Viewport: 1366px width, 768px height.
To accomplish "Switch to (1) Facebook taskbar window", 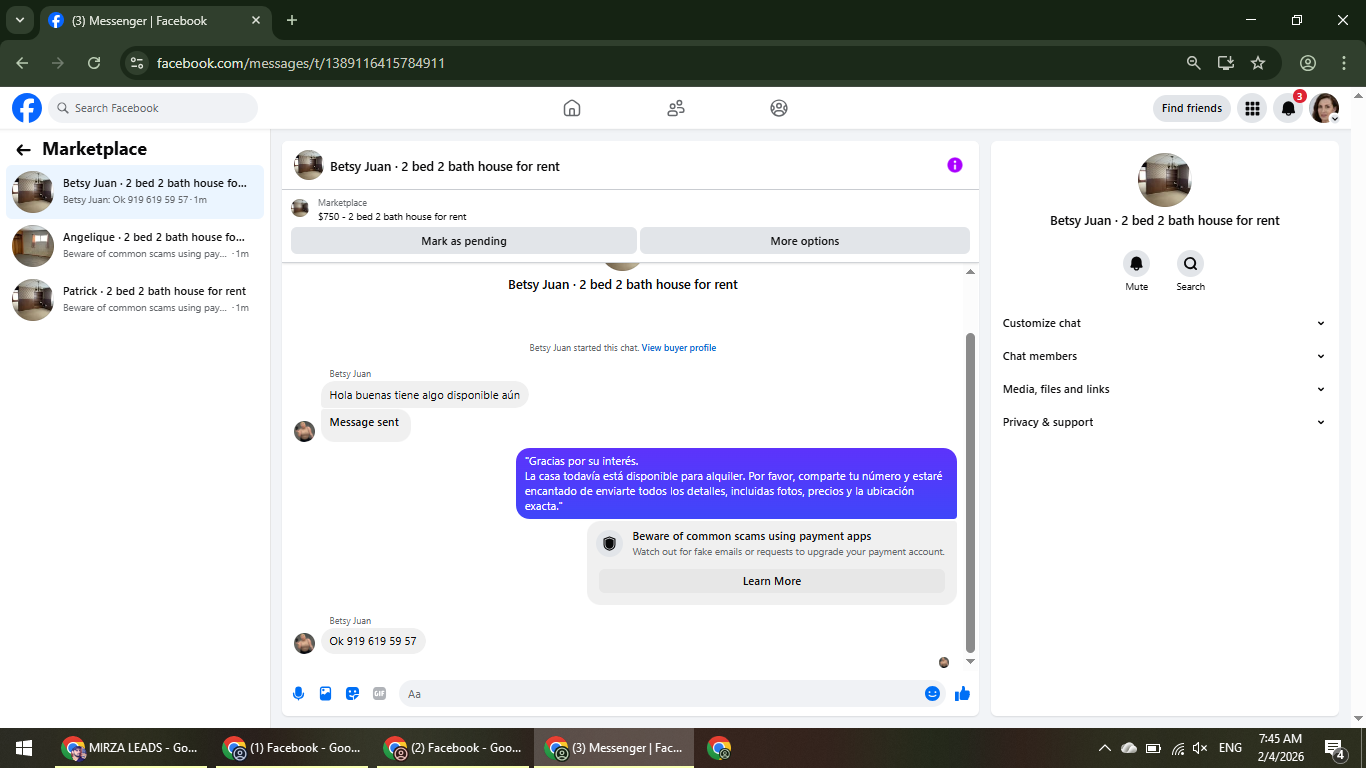I will [291, 748].
